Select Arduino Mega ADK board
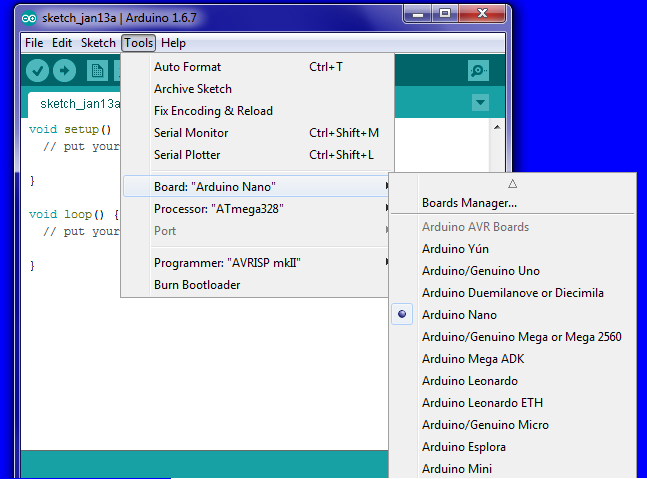 click(x=512, y=359)
